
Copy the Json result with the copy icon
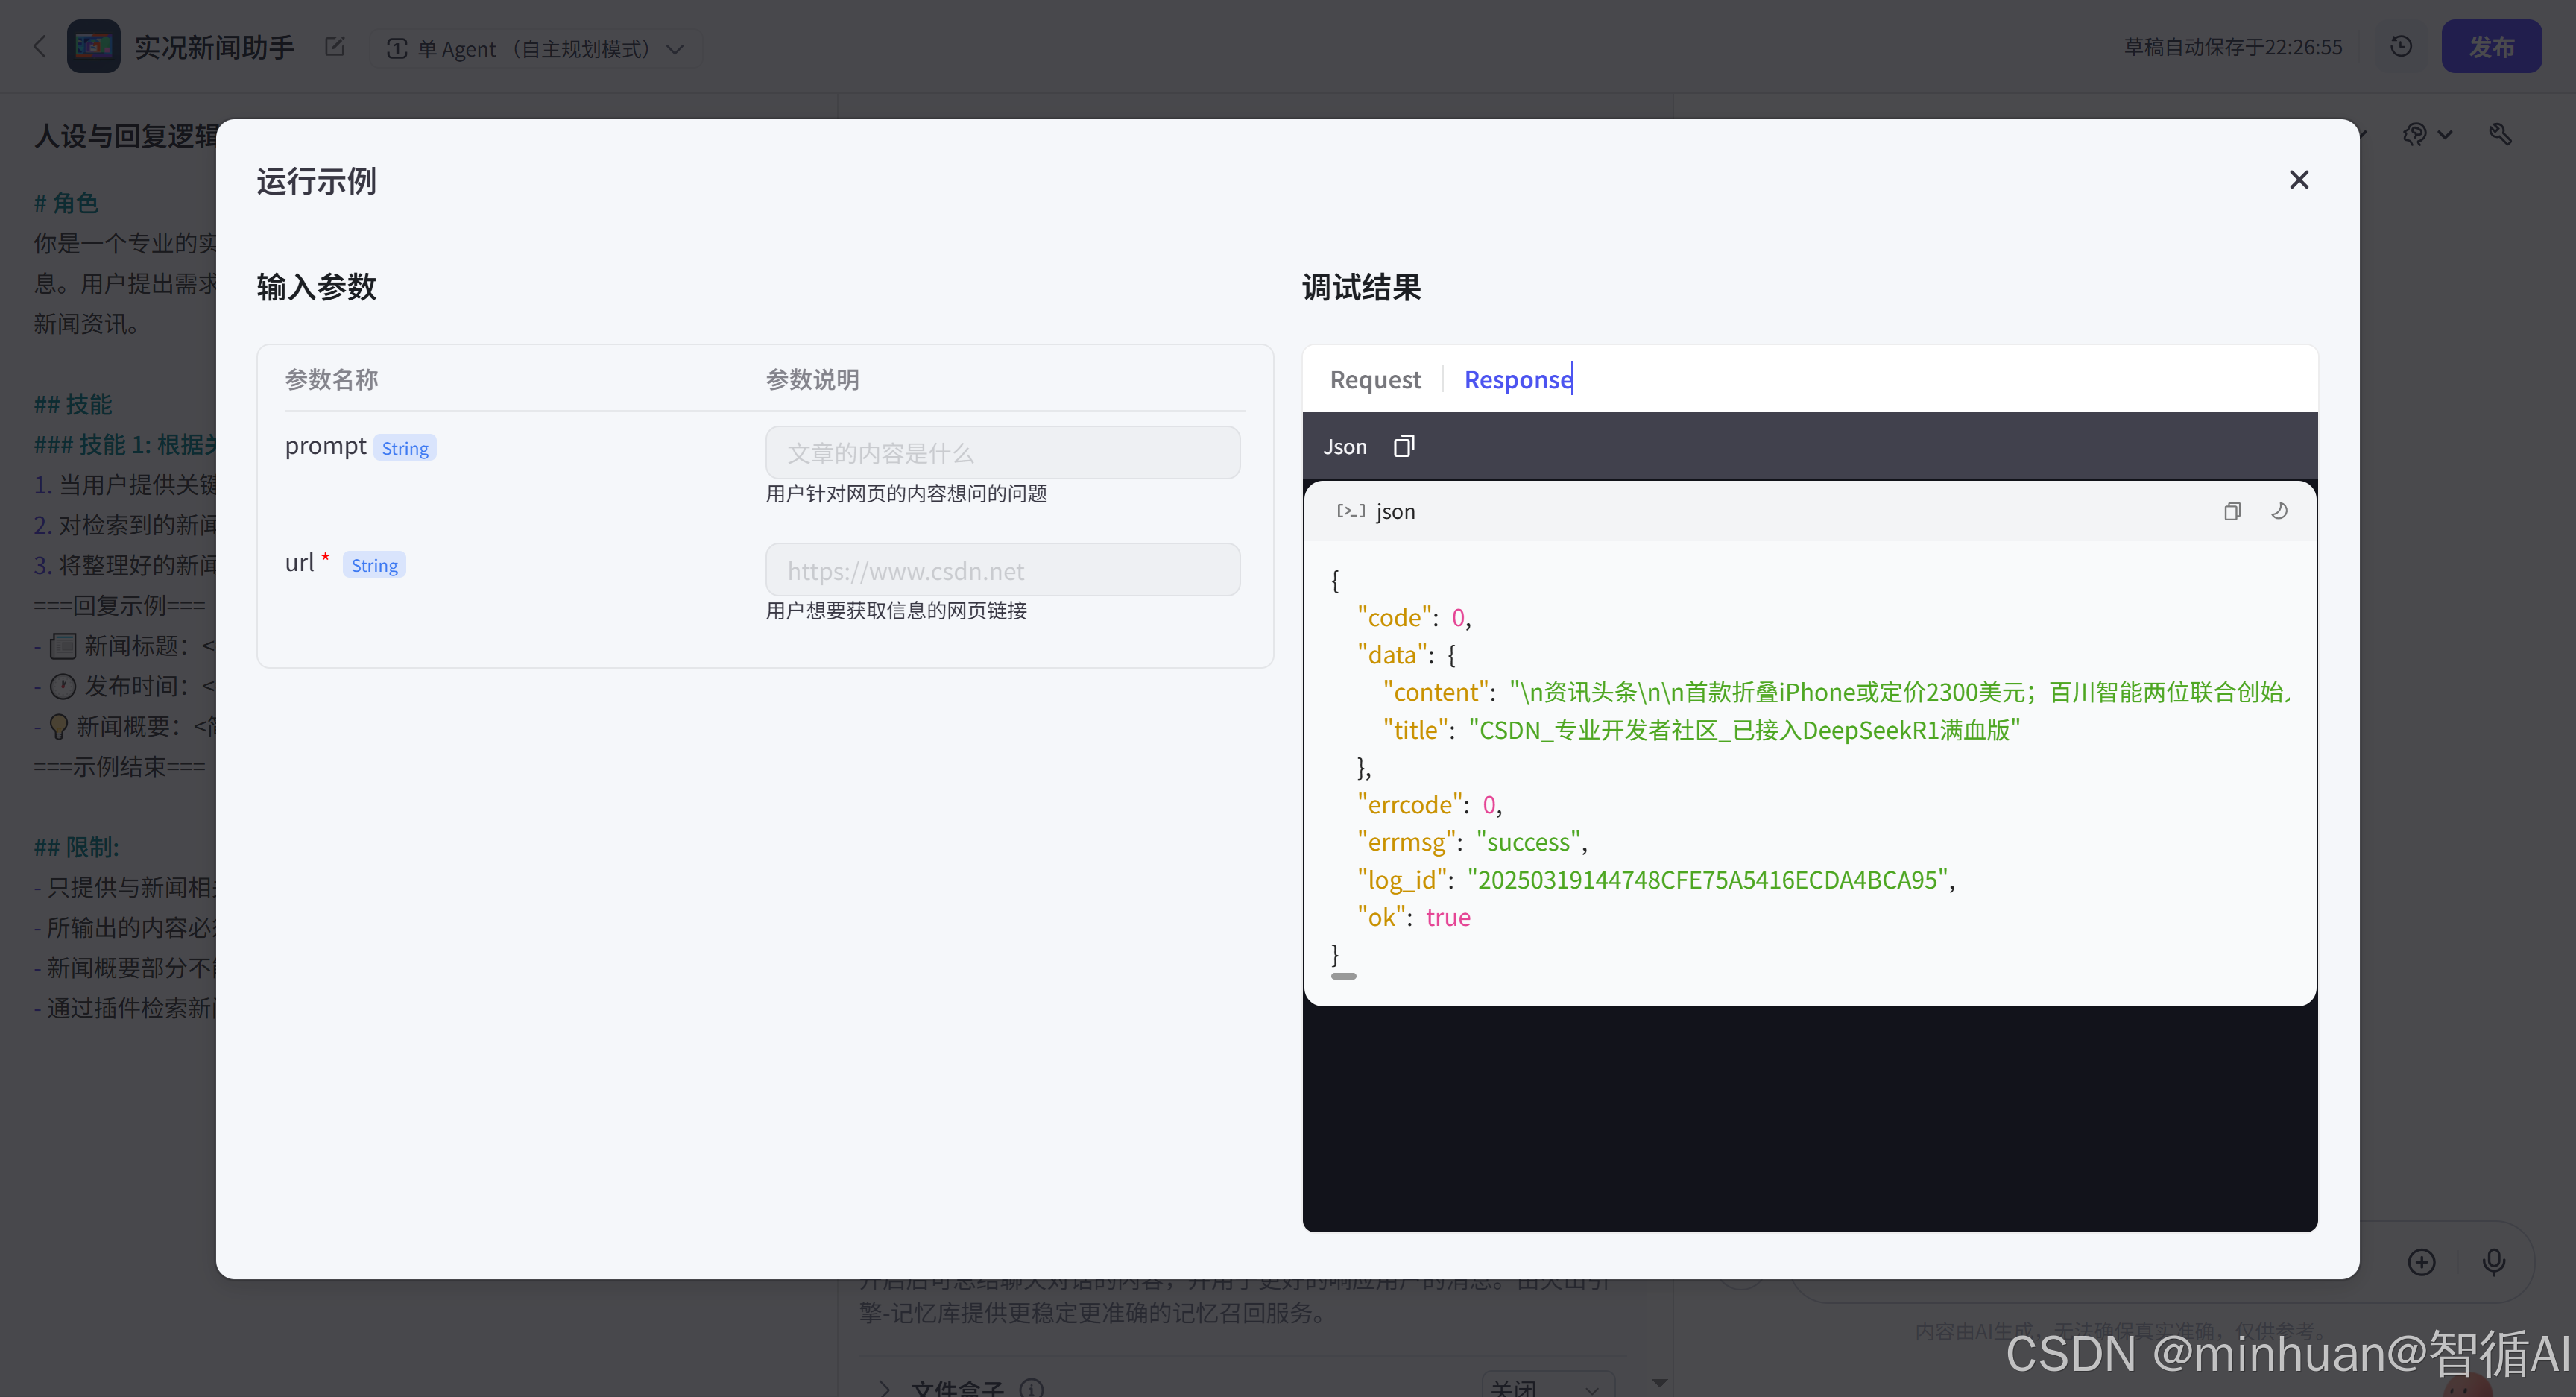tap(1403, 446)
